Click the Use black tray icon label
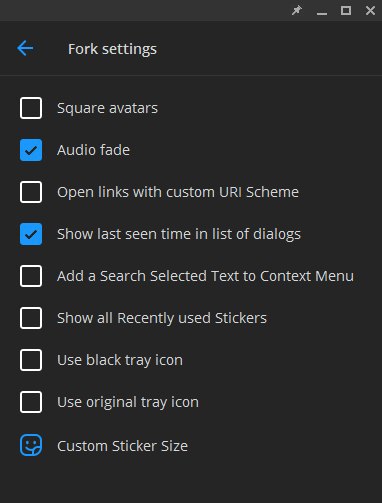This screenshot has height=503, width=382. click(120, 360)
